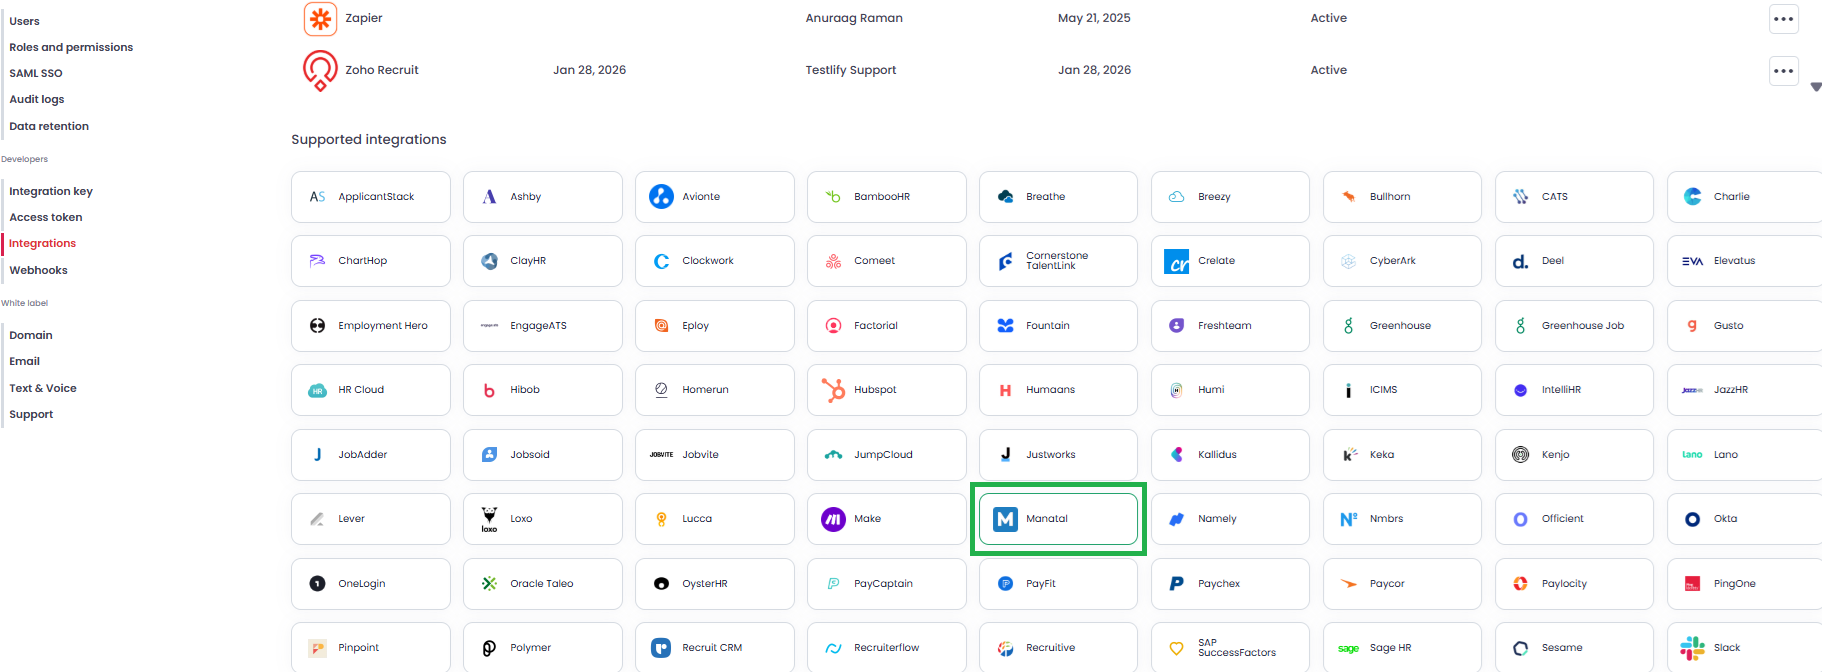
Task: Select Integrations in the sidebar
Action: coord(42,243)
